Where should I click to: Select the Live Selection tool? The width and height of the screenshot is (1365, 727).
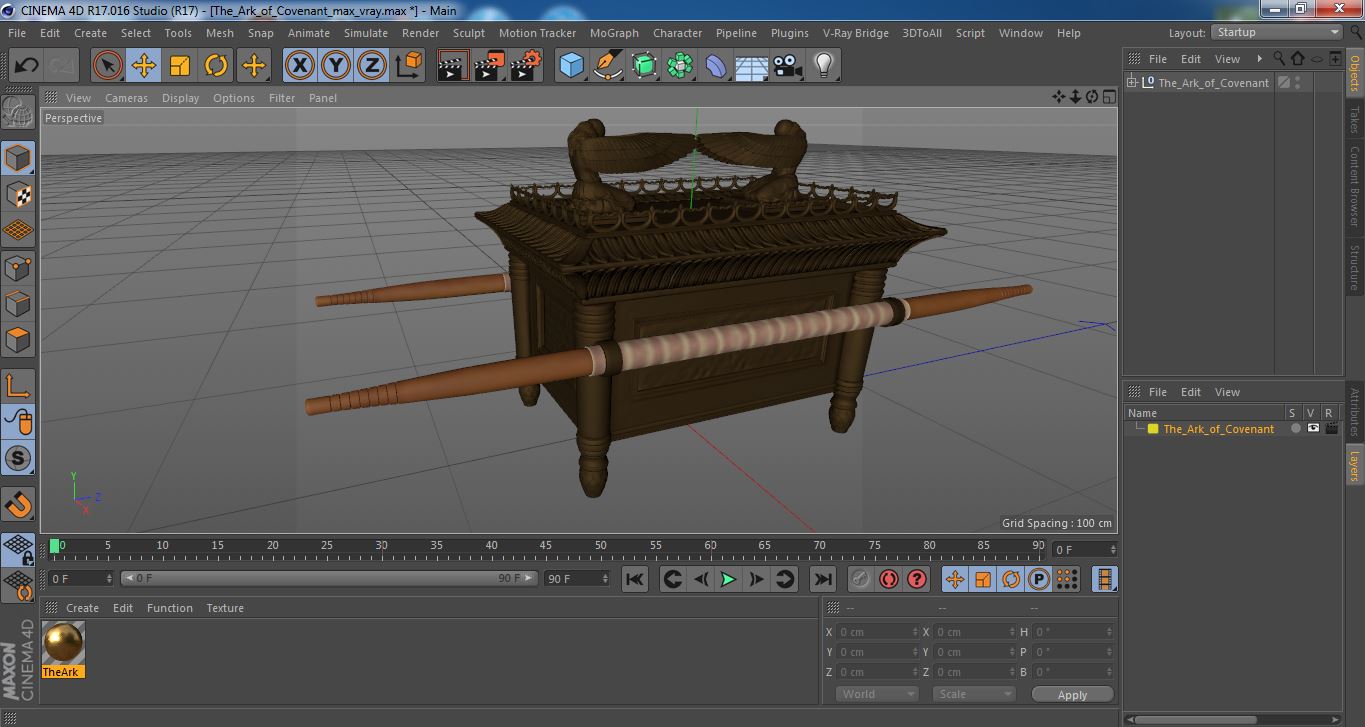(x=107, y=66)
